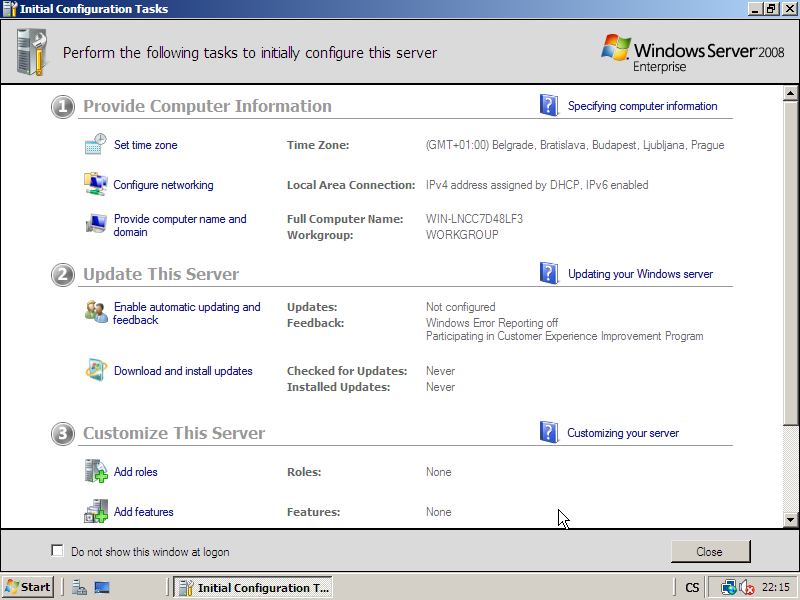The image size is (800, 600).
Task: Open the Add roles link
Action: coord(136,472)
